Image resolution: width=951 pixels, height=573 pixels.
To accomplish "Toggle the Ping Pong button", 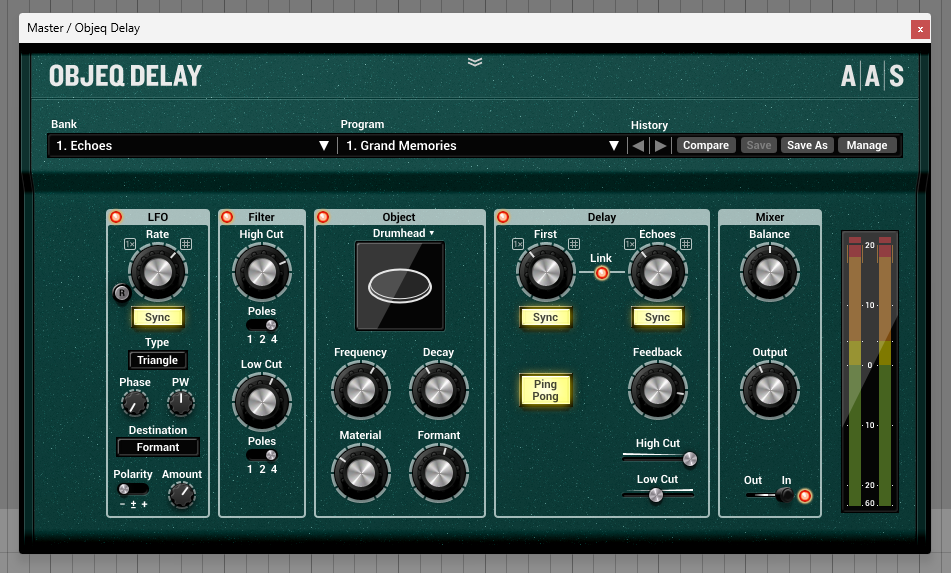I will tap(545, 390).
